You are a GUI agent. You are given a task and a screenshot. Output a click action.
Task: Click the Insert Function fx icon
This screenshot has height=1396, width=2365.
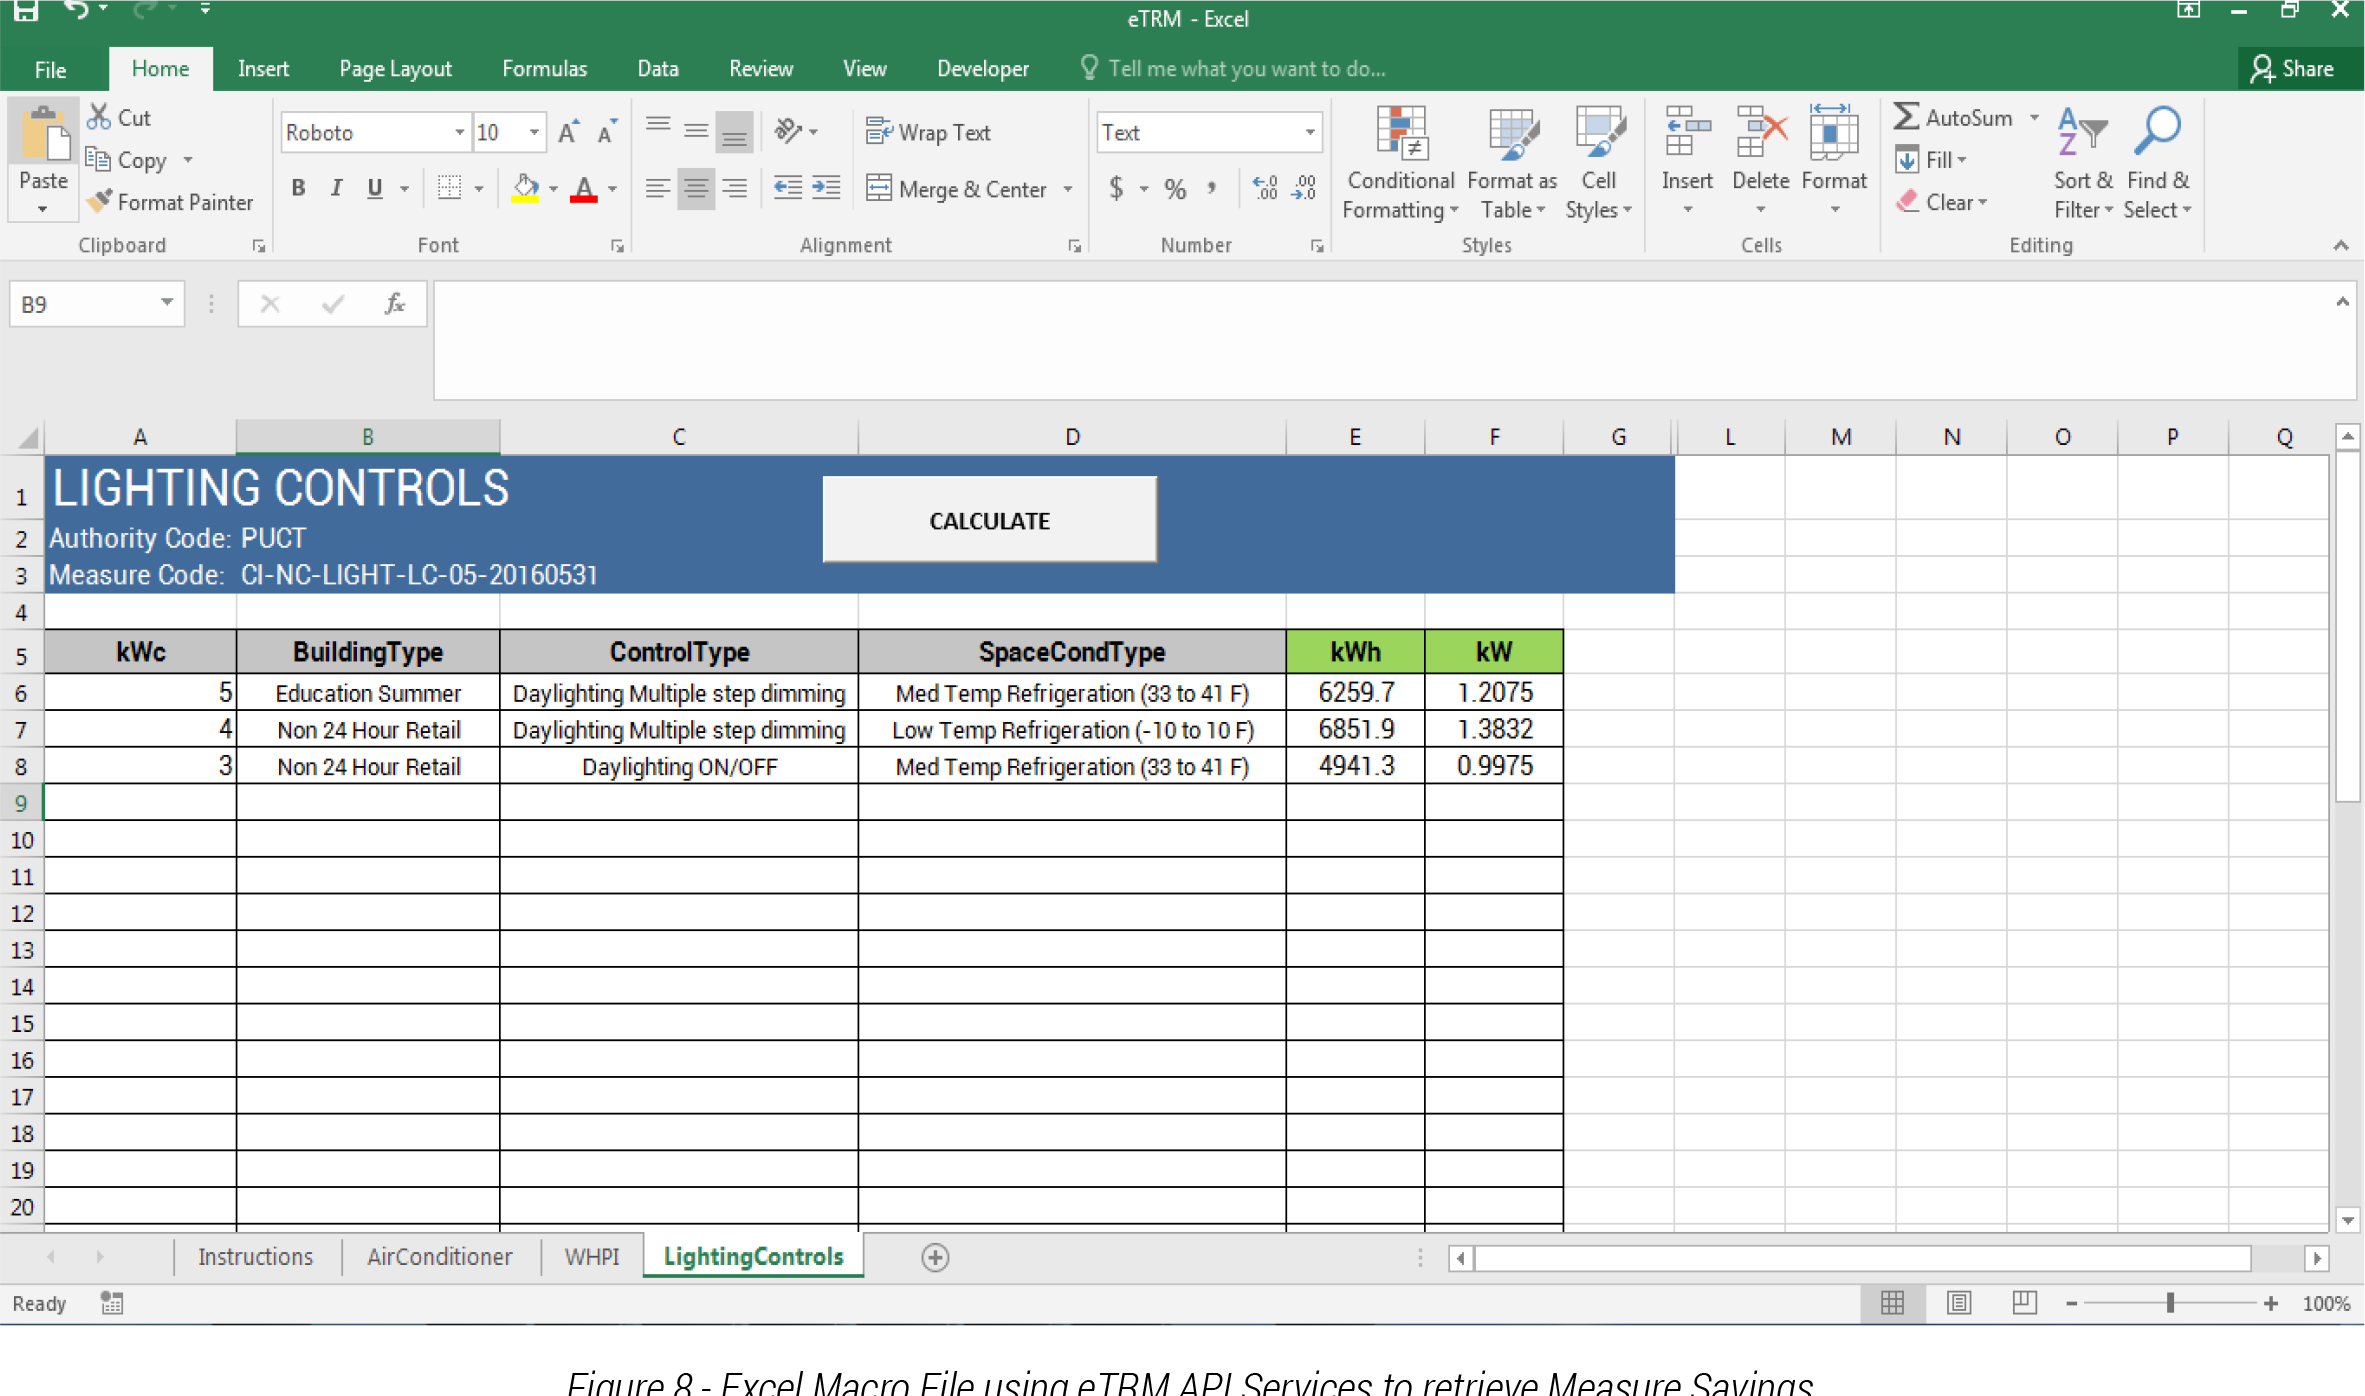(395, 303)
